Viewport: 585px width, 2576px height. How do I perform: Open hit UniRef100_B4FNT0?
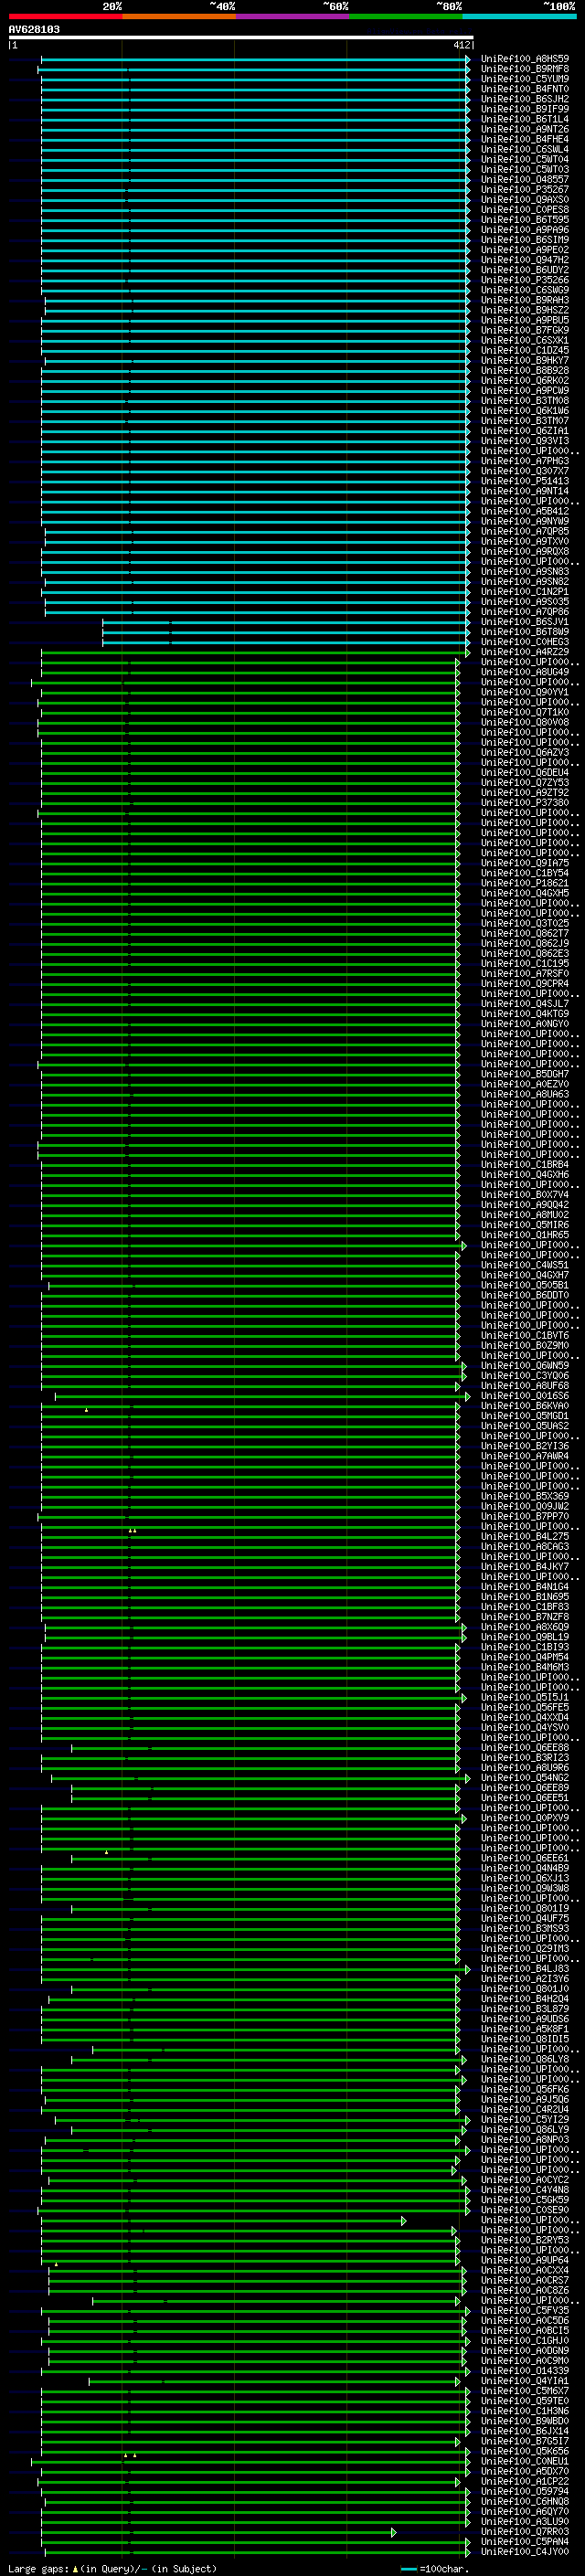coord(524,89)
